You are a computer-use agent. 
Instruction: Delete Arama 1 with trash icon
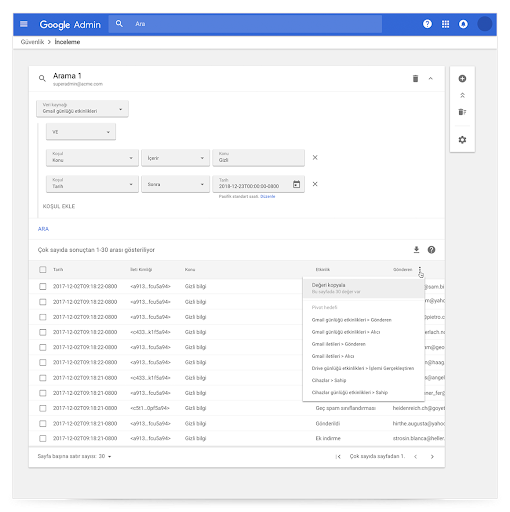[415, 79]
